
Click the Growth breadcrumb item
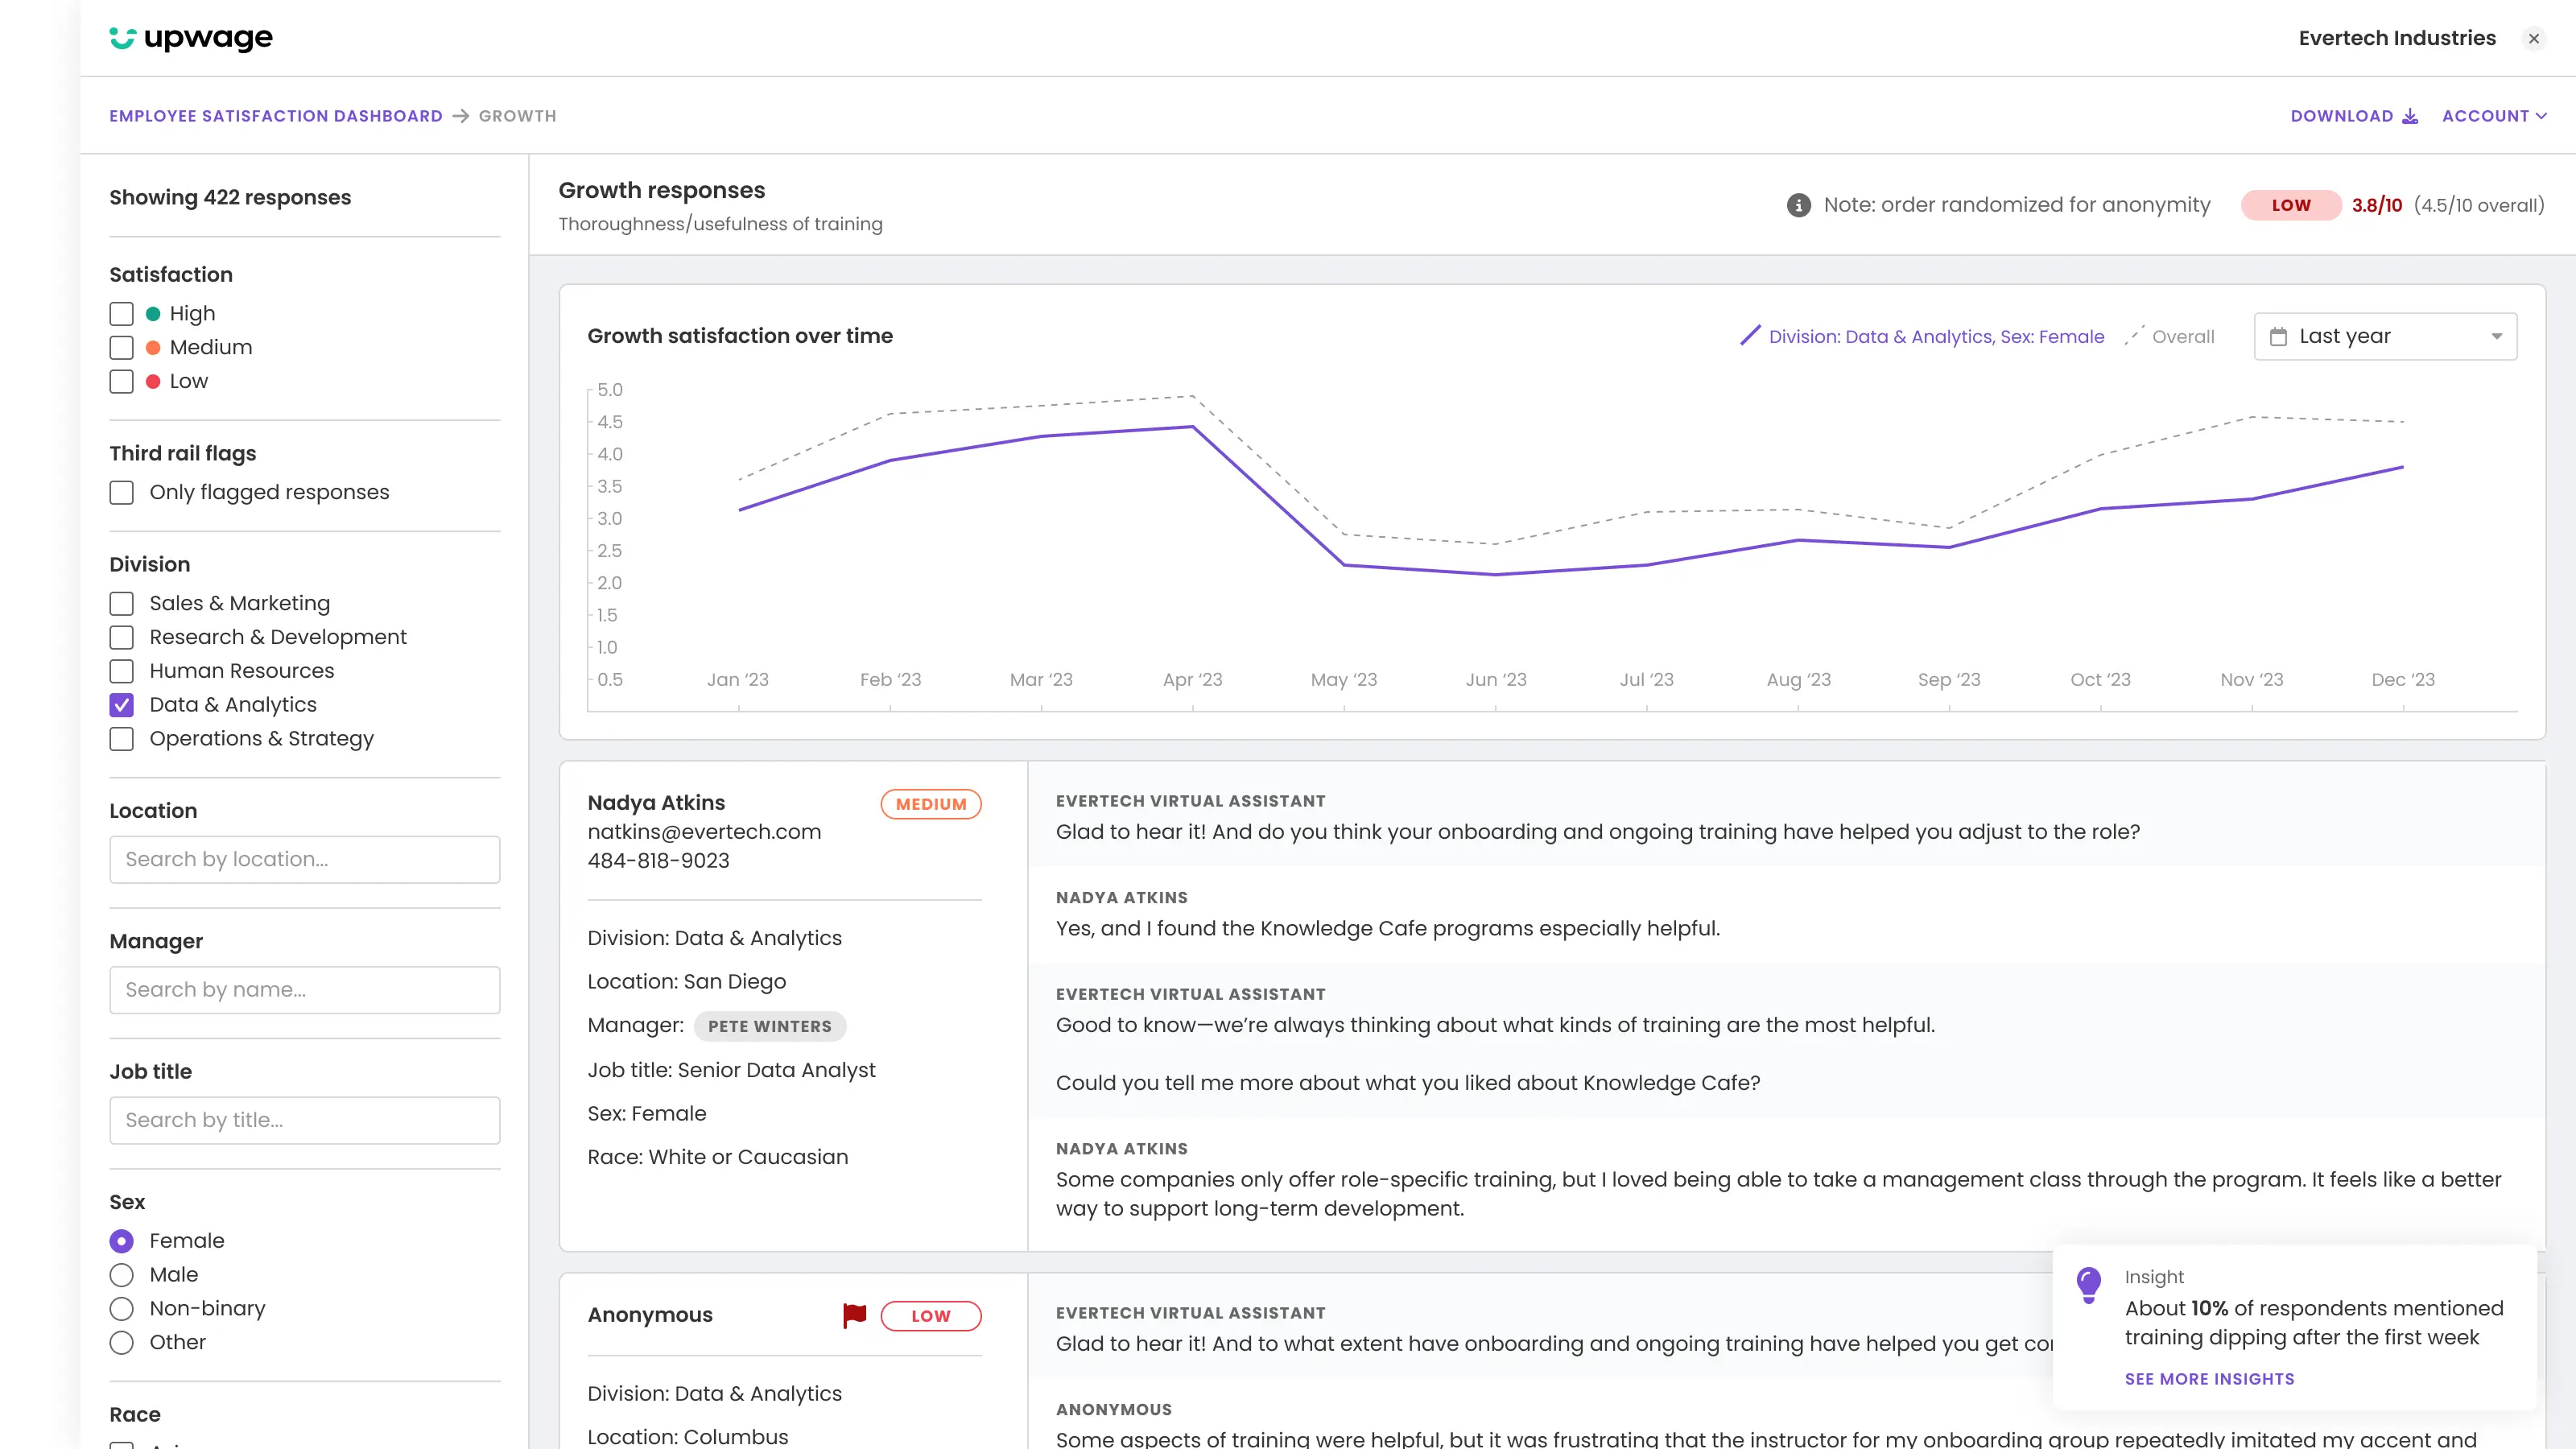pyautogui.click(x=517, y=116)
